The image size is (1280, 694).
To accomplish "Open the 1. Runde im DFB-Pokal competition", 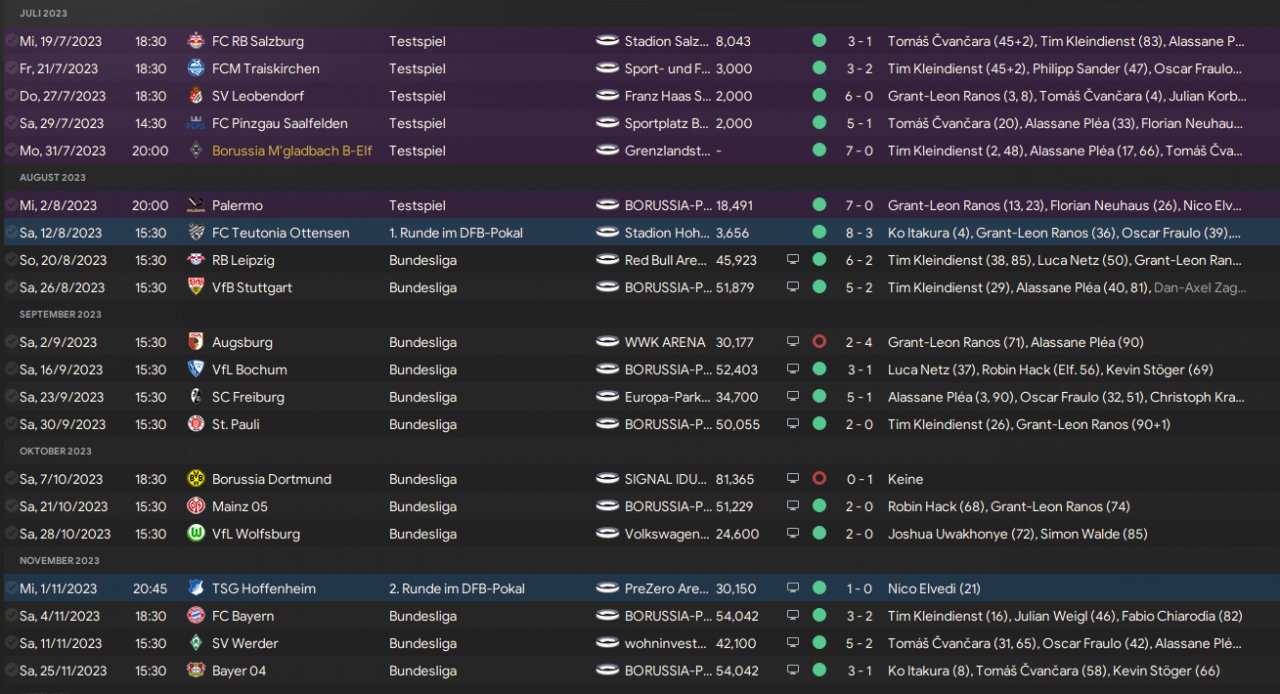I will [x=456, y=233].
